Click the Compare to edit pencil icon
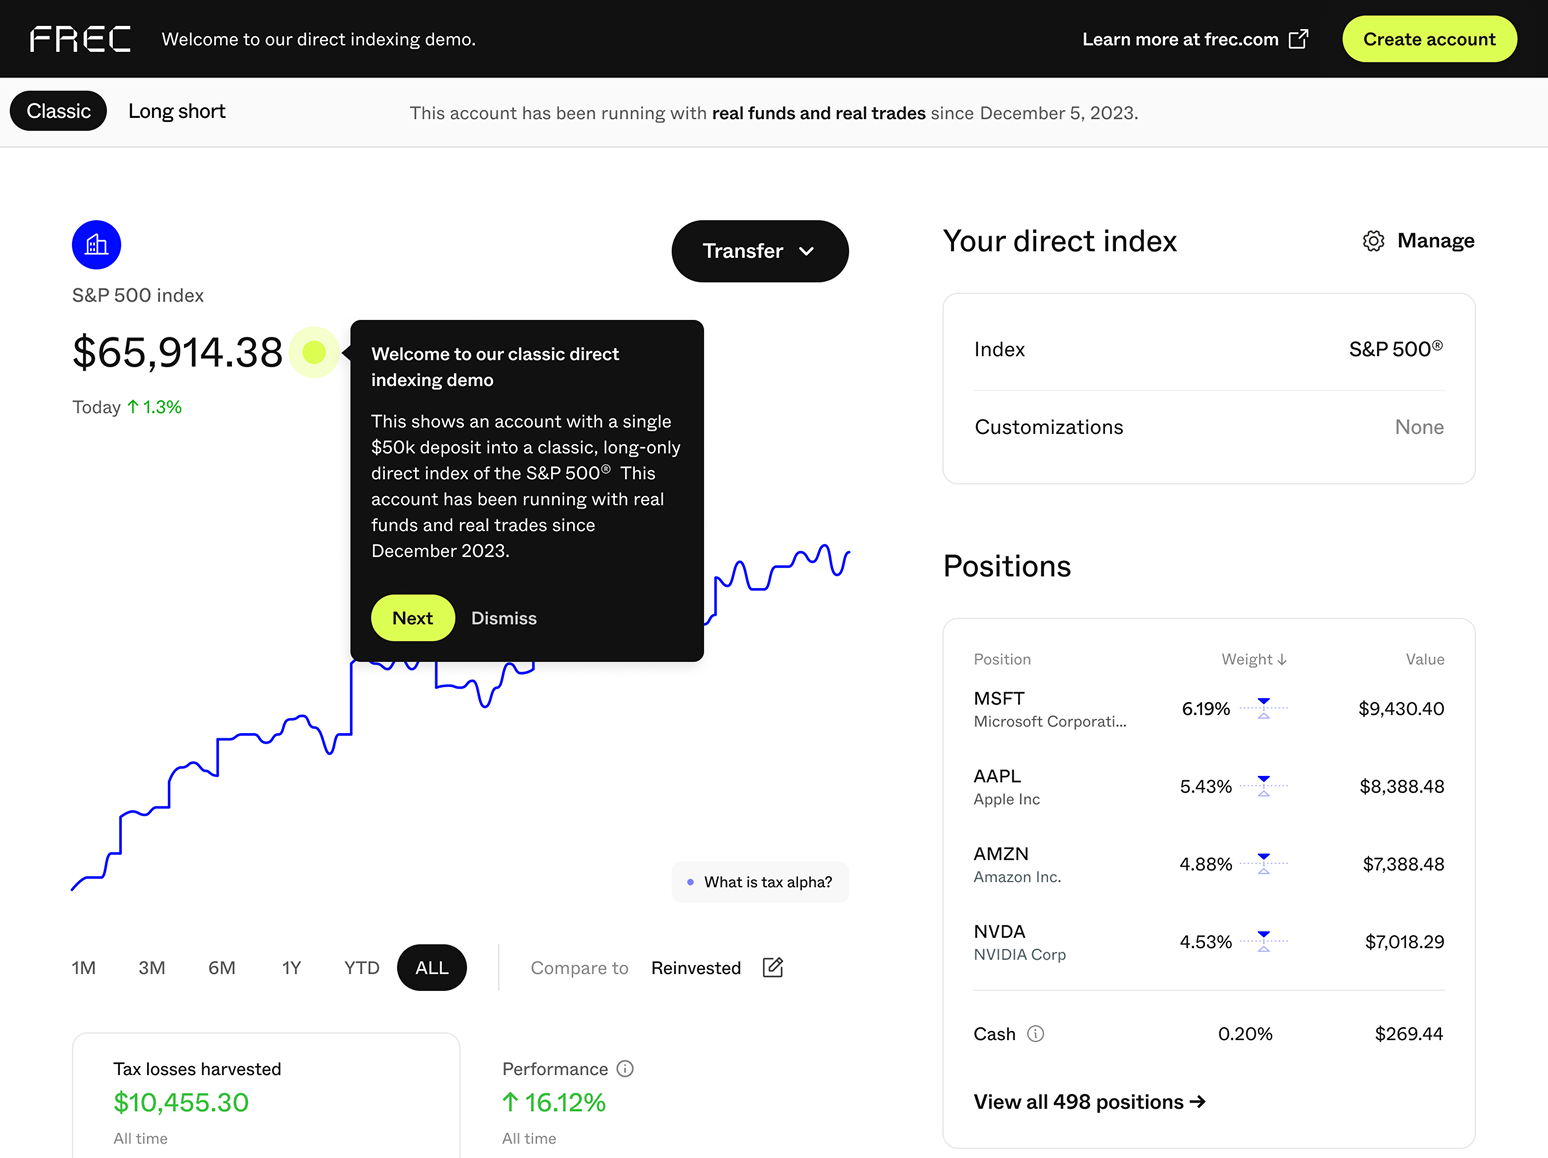Screen dimensions: 1548x1158 click(x=773, y=967)
